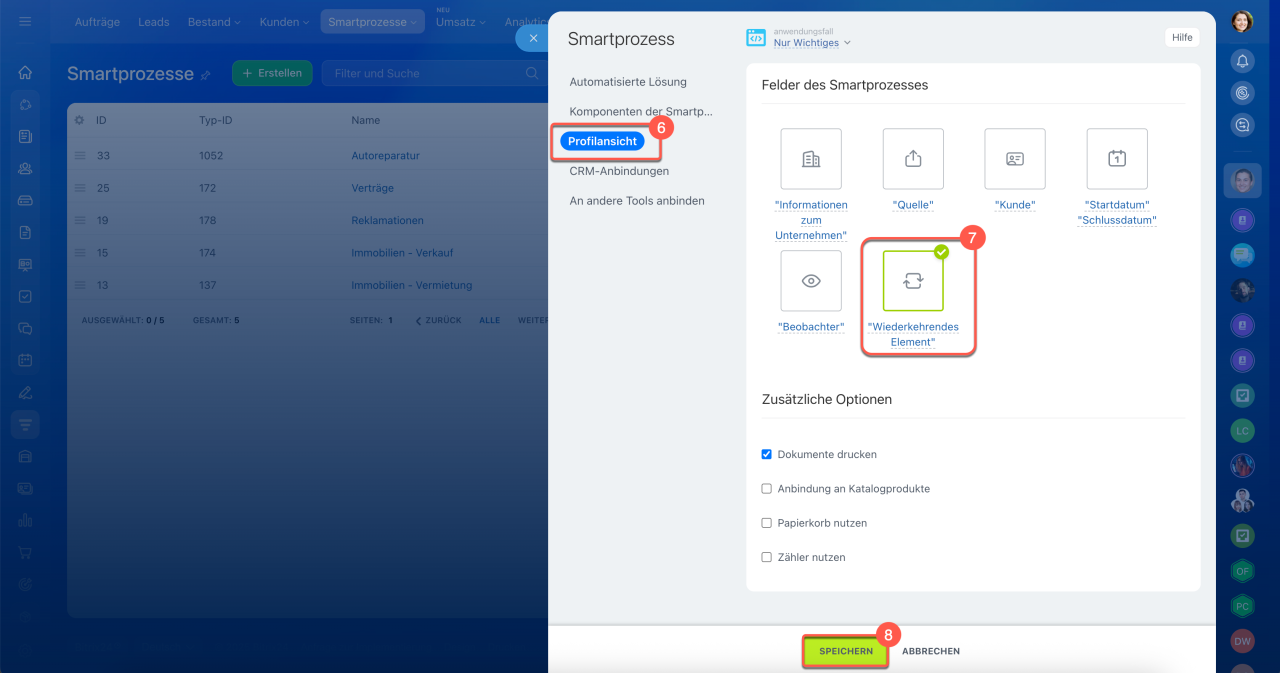The image size is (1280, 673).
Task: Click the Abbrechen button
Action: pyautogui.click(x=931, y=651)
